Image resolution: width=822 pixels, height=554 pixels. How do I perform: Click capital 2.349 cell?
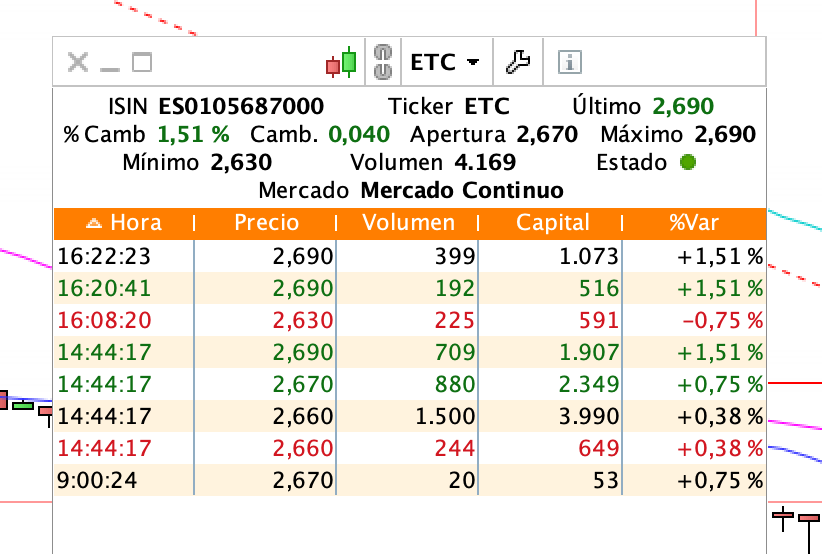(589, 384)
